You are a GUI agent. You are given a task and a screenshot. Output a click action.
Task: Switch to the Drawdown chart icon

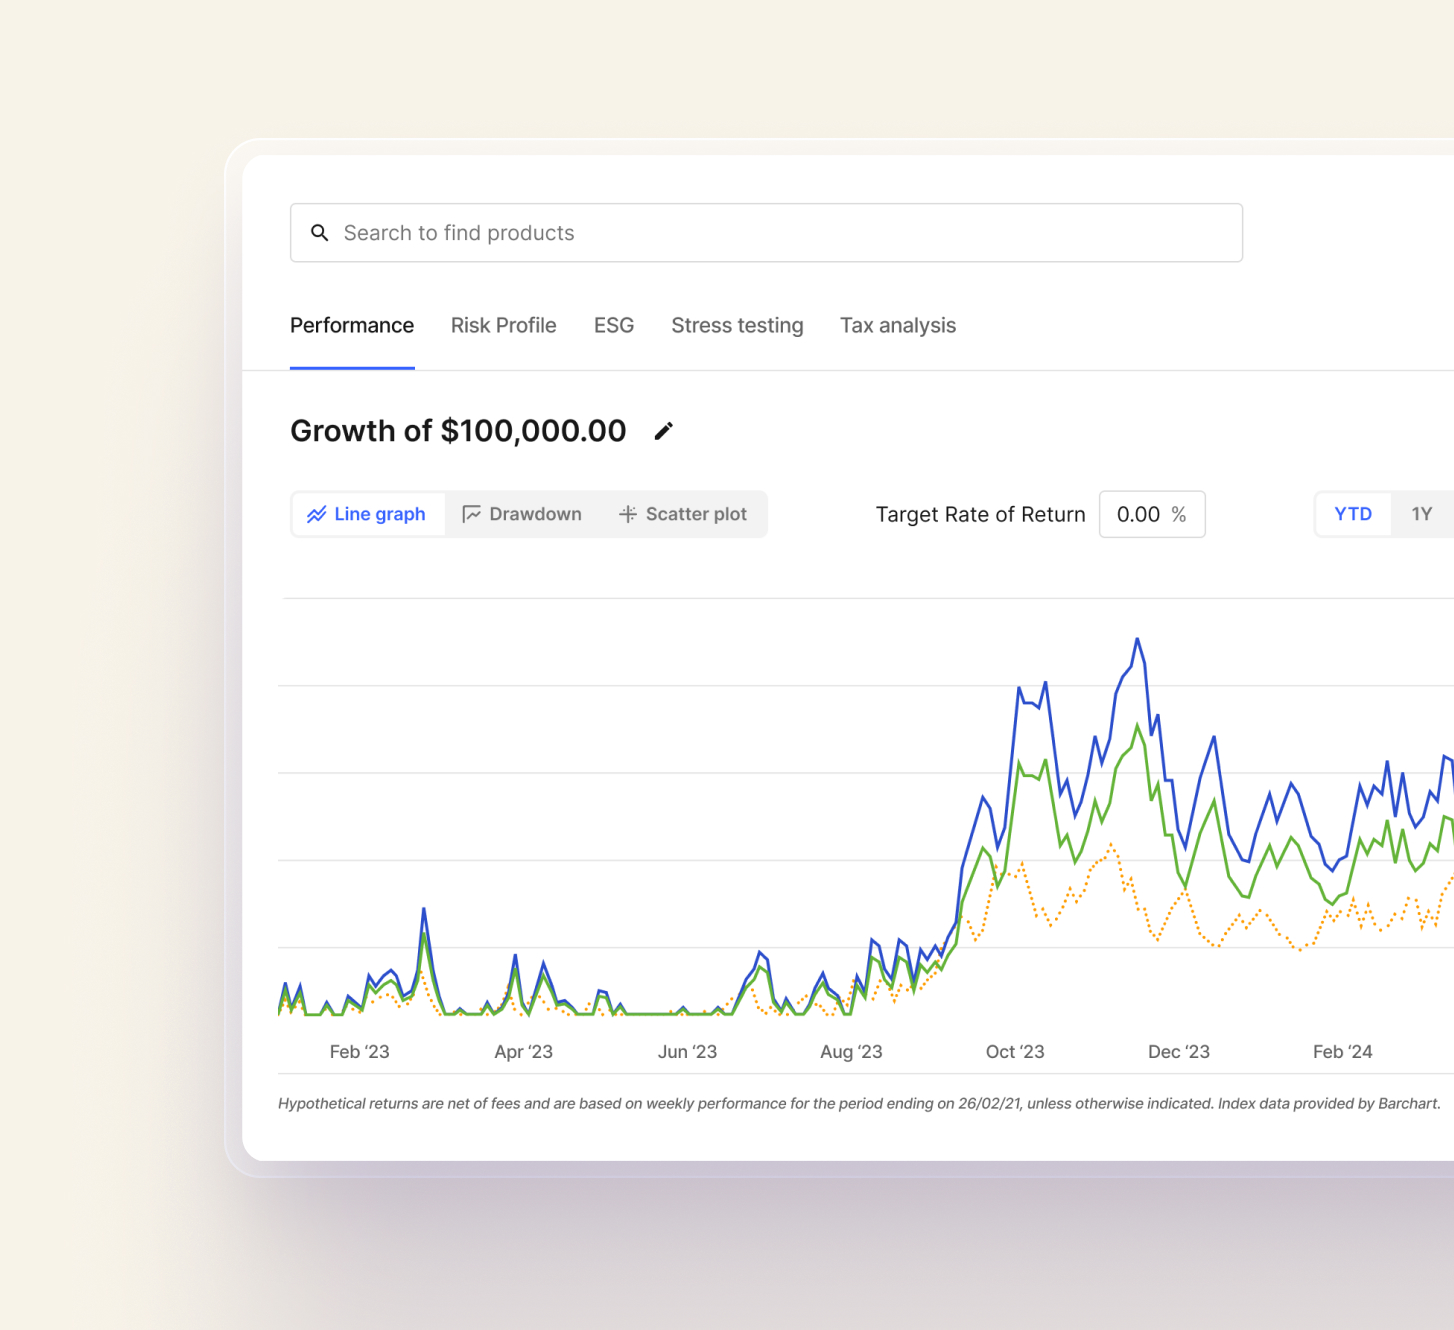(471, 514)
